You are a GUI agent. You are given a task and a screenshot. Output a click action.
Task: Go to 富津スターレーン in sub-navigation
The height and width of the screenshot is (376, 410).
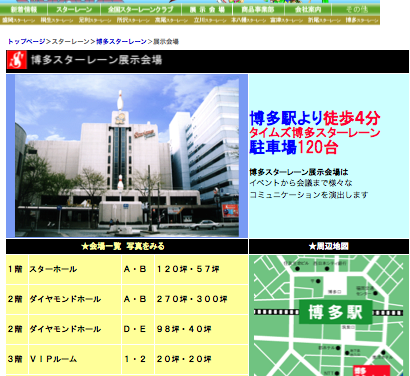[x=286, y=20]
